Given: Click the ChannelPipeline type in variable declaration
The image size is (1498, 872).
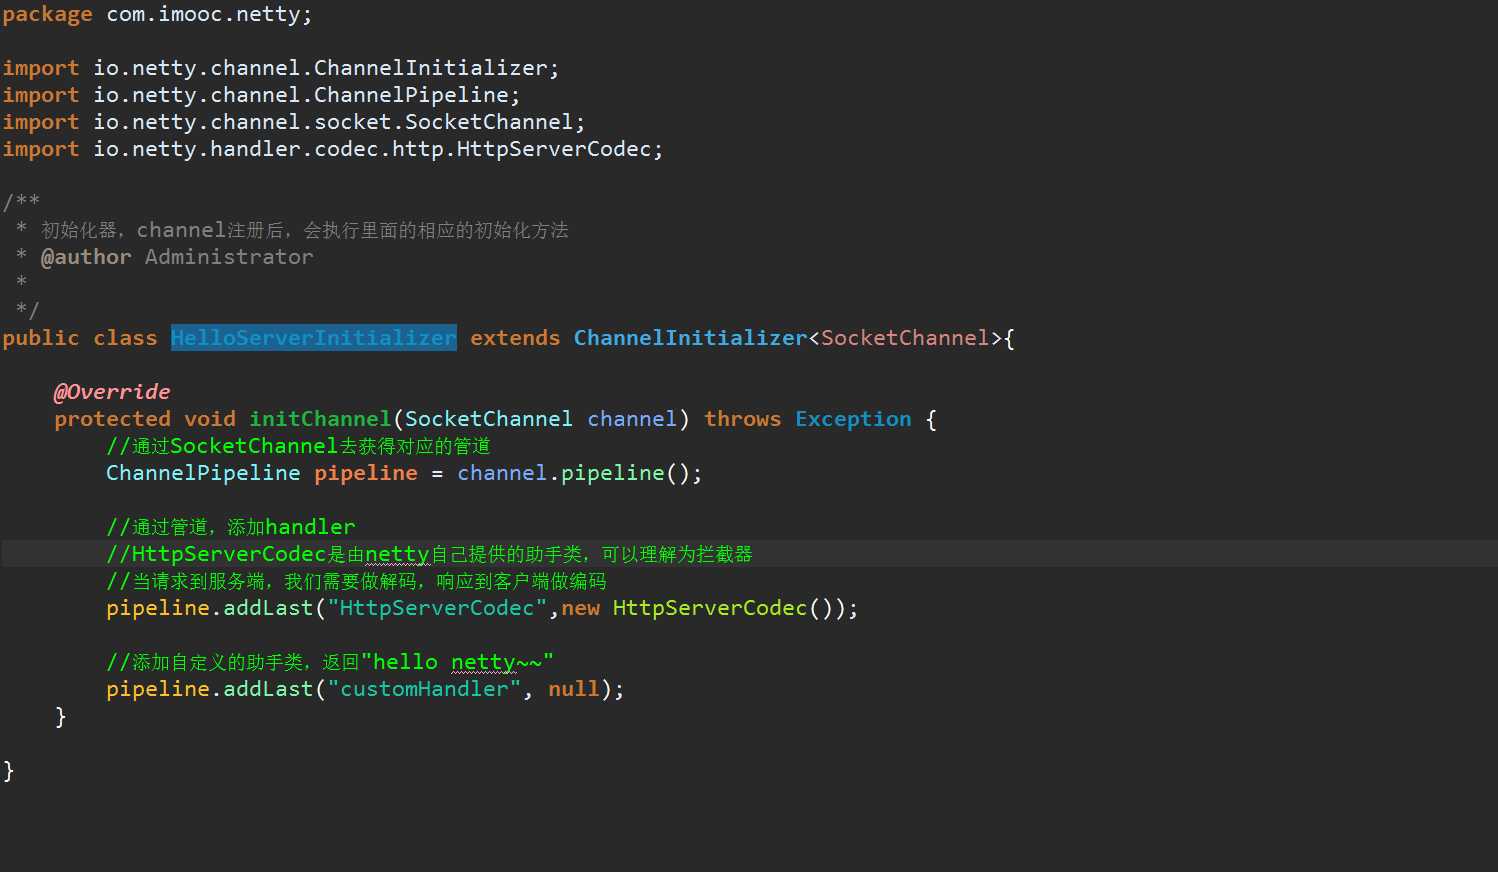Looking at the screenshot, I should (x=203, y=473).
